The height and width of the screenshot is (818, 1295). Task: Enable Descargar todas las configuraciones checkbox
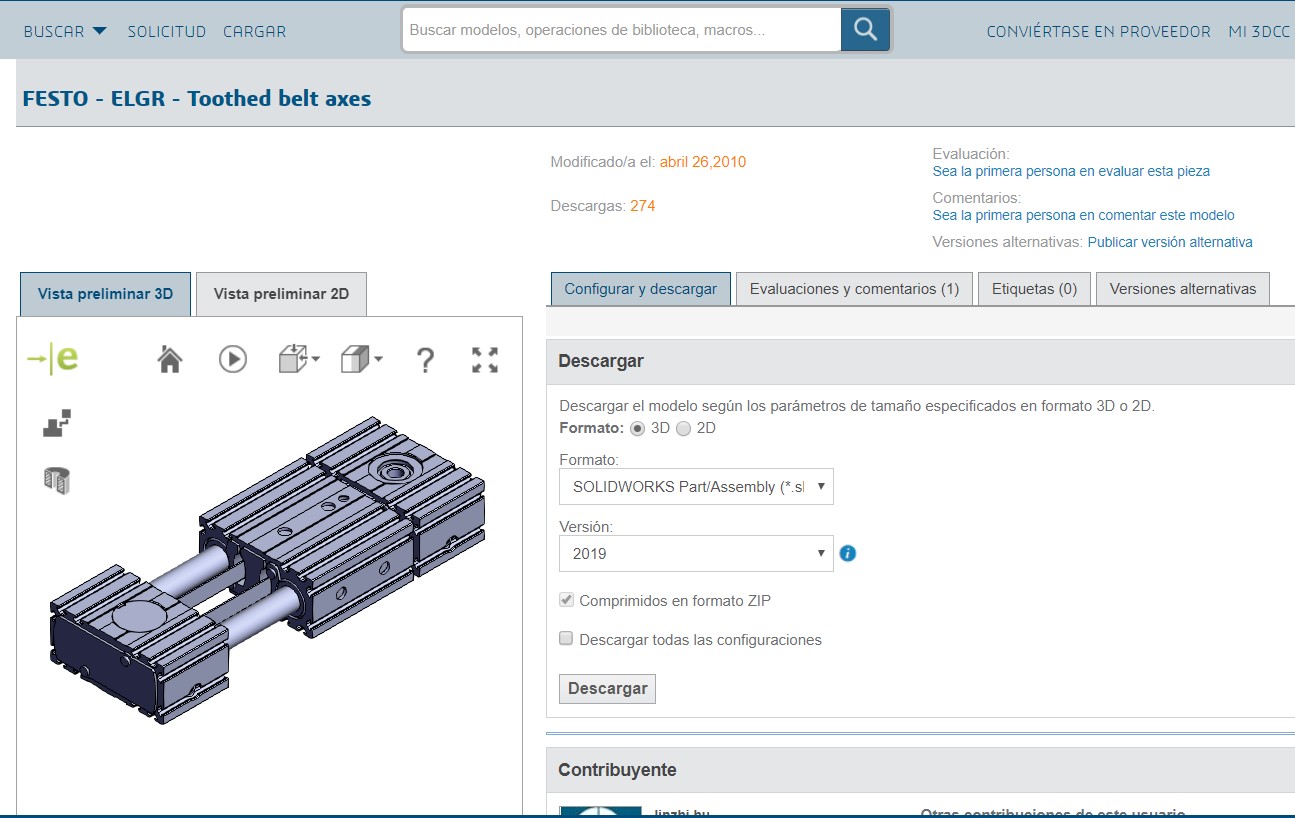[566, 638]
